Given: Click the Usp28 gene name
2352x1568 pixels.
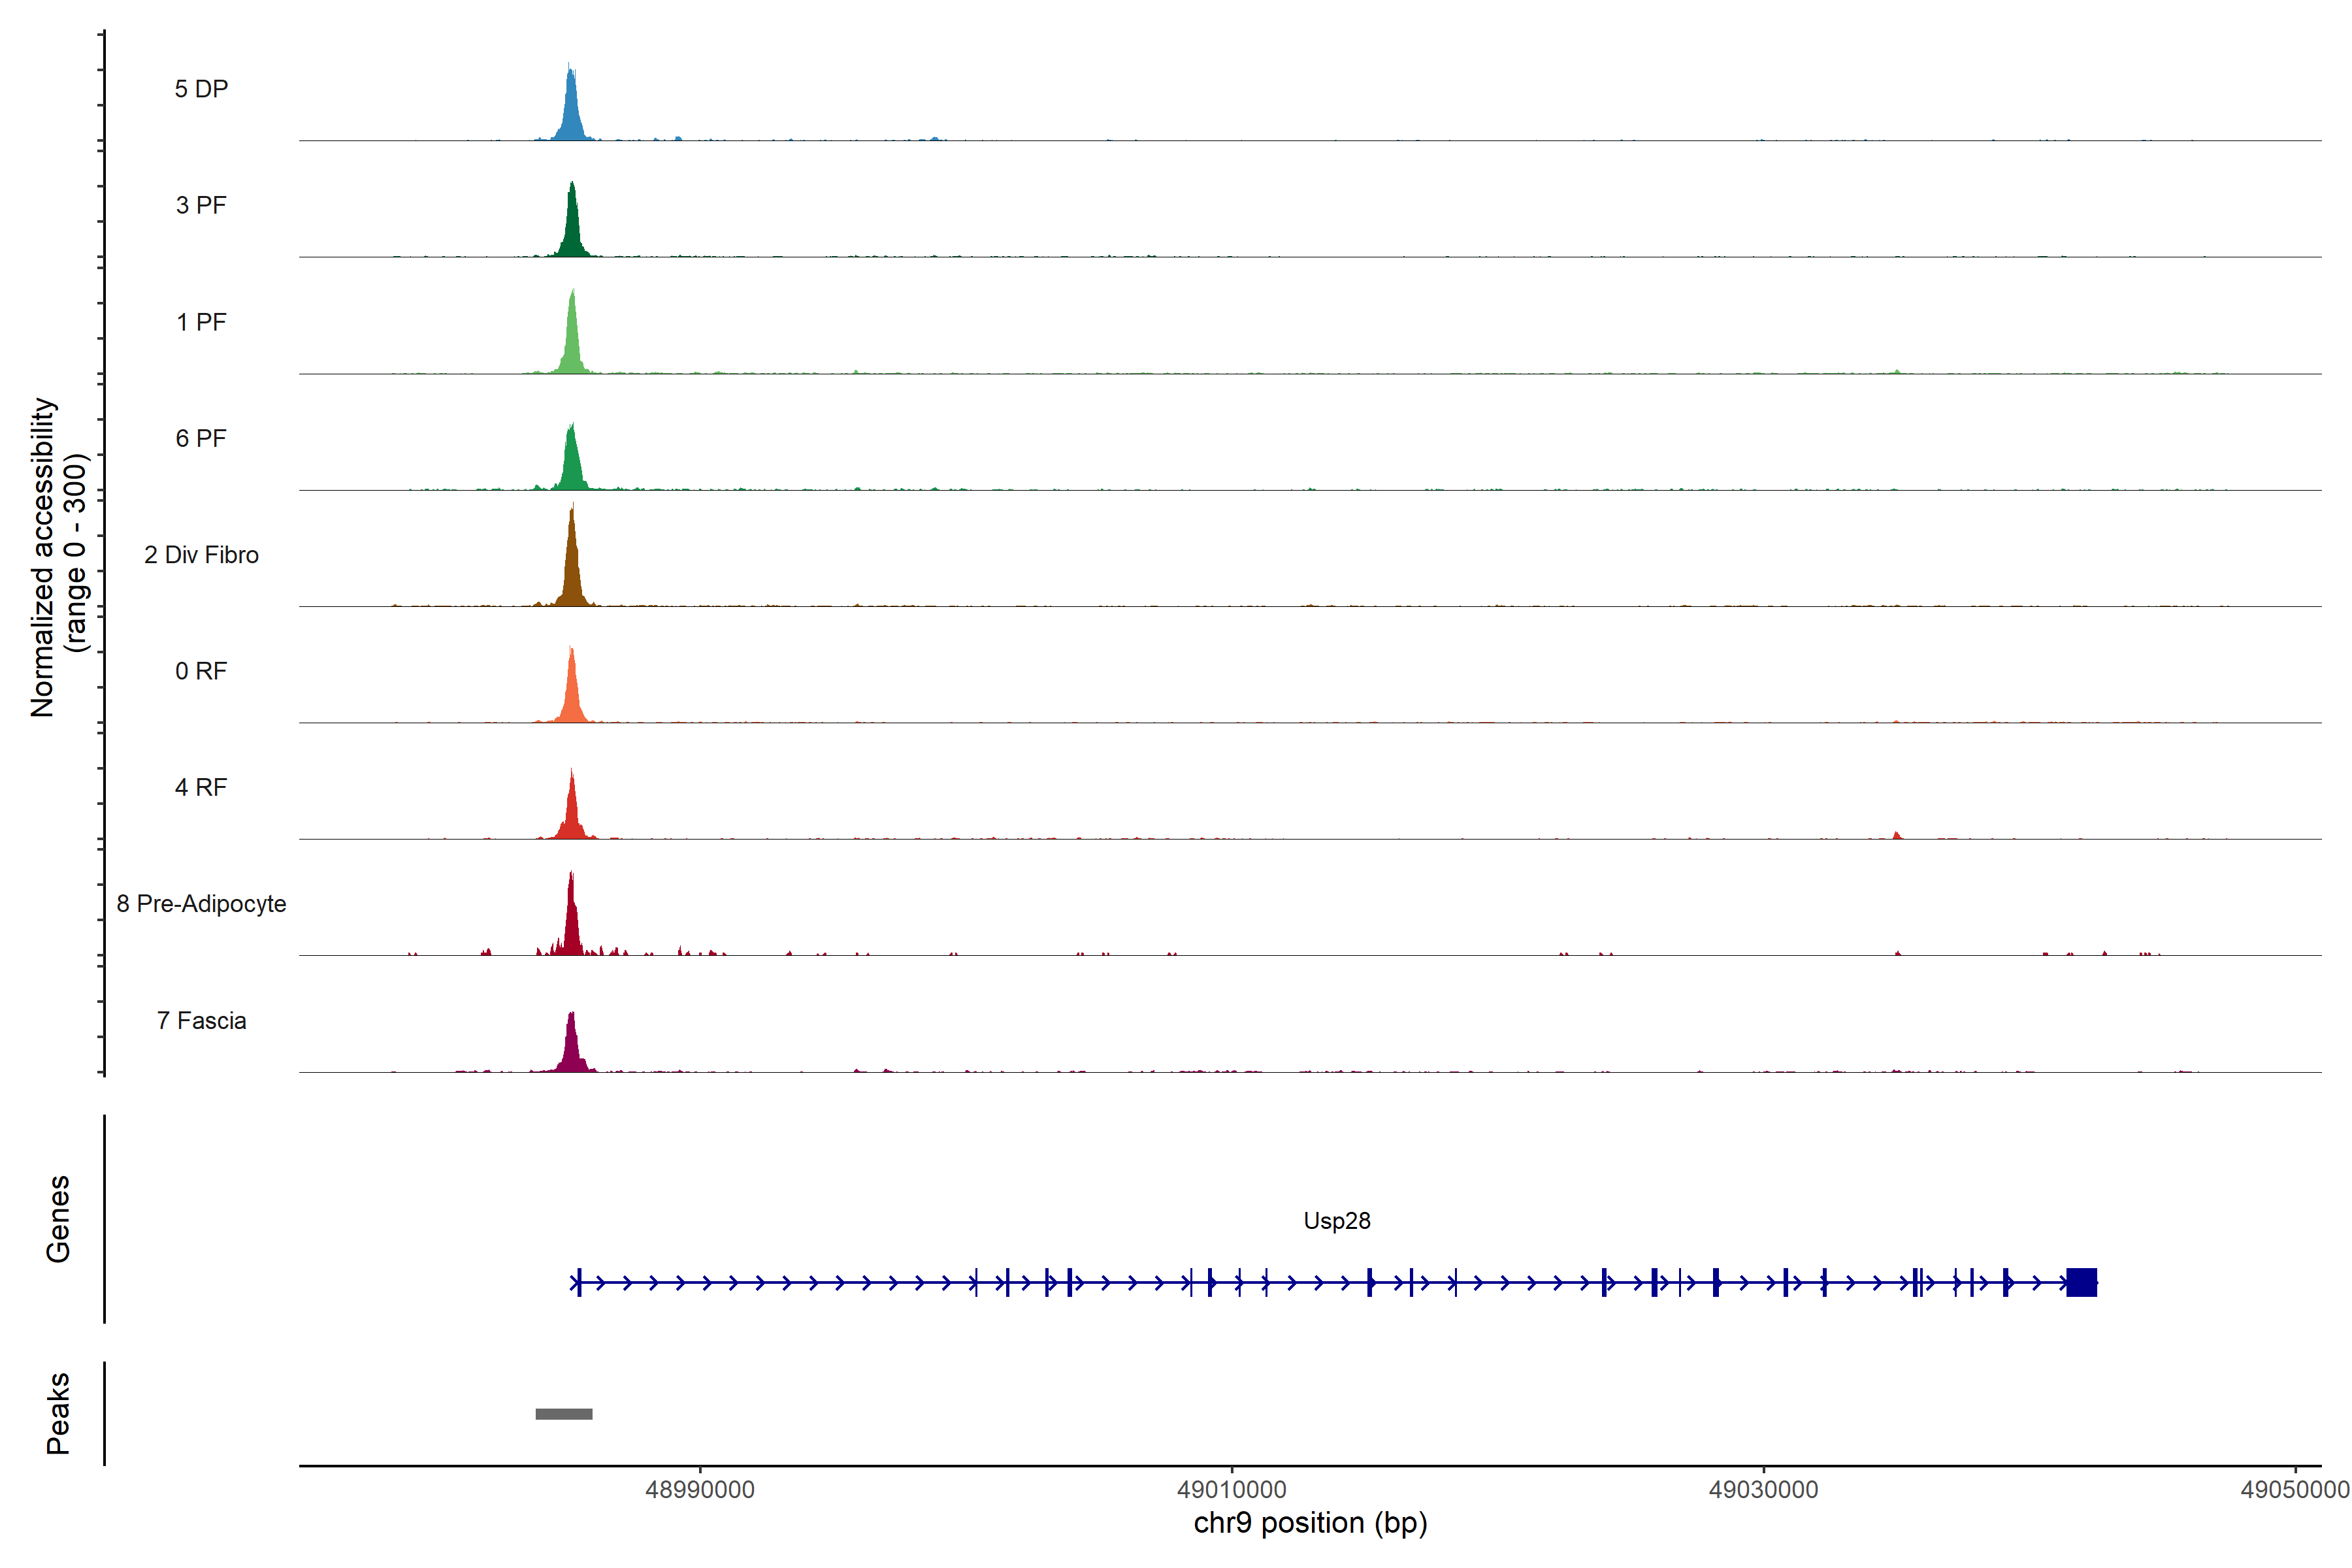Looking at the screenshot, I should 1336,1221.
